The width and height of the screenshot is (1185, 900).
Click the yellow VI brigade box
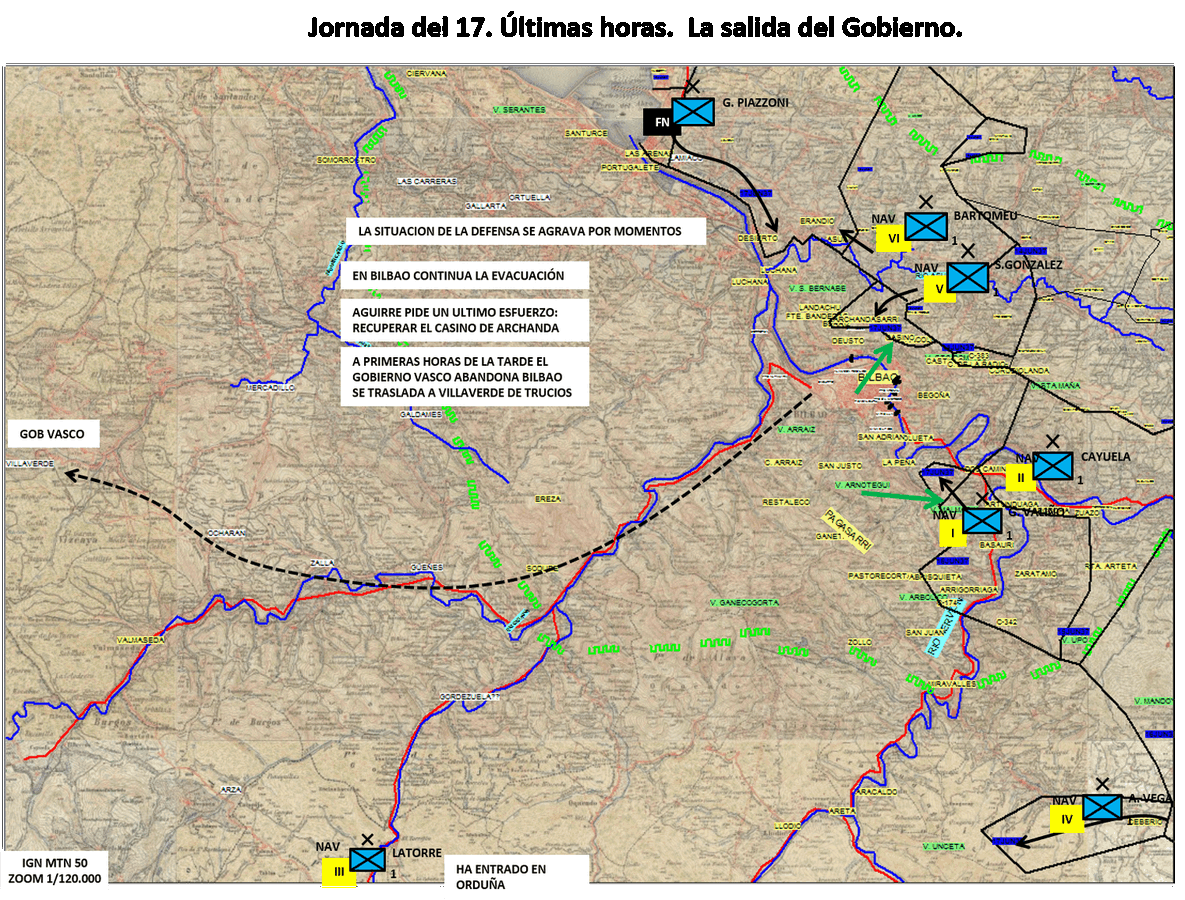(893, 238)
